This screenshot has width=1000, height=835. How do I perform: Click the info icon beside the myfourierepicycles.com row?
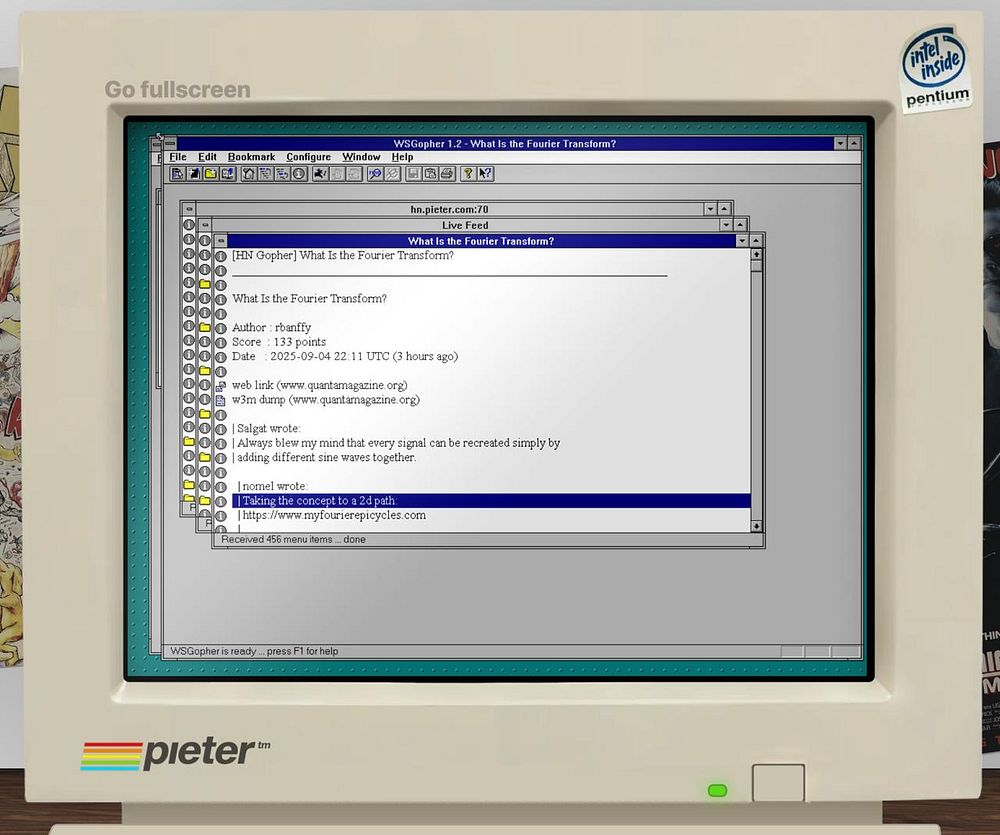(221, 516)
